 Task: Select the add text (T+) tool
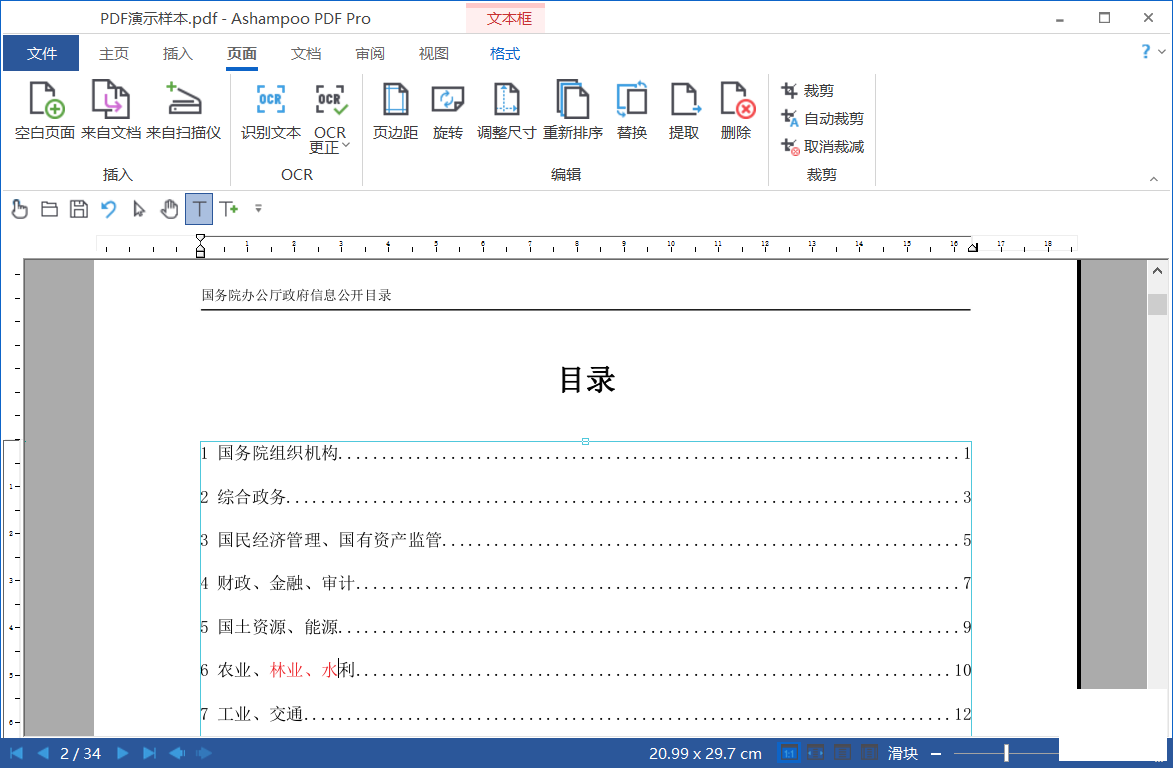click(x=229, y=209)
